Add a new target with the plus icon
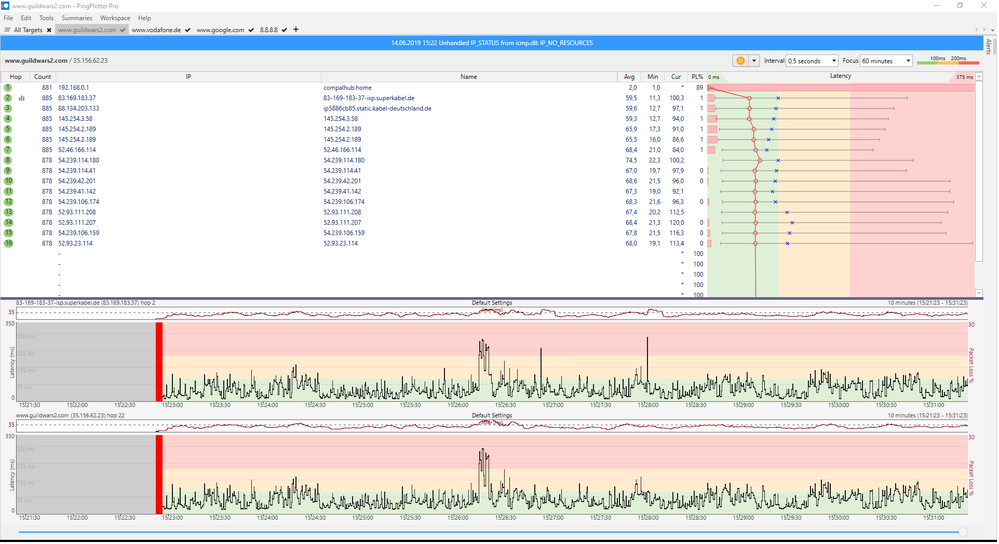Viewport: 999px width, 544px height. pos(297,30)
